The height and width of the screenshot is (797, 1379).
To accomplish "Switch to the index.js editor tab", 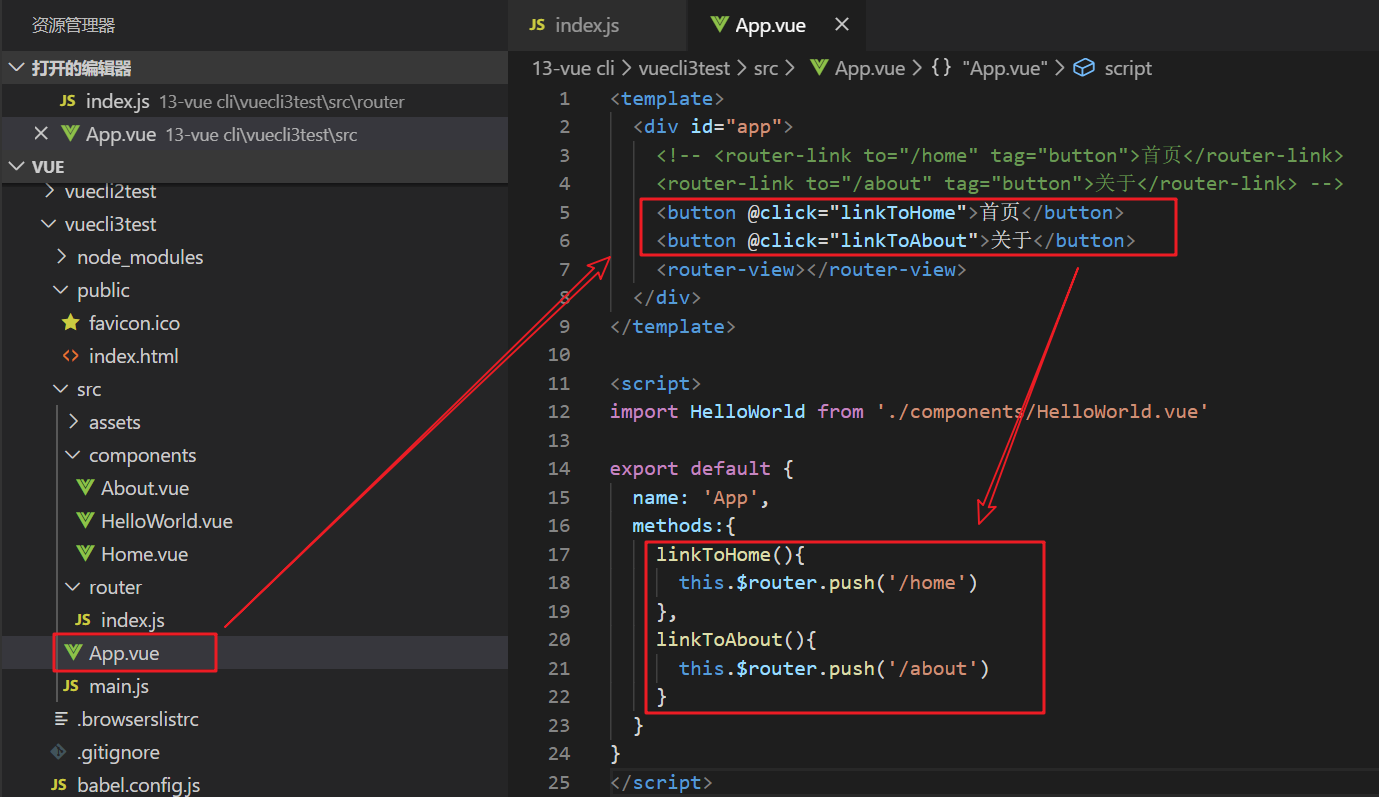I will tap(587, 25).
